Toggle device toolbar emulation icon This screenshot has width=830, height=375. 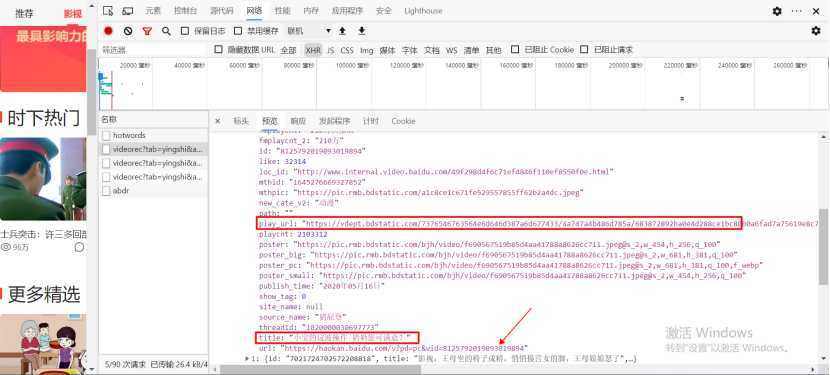(128, 11)
